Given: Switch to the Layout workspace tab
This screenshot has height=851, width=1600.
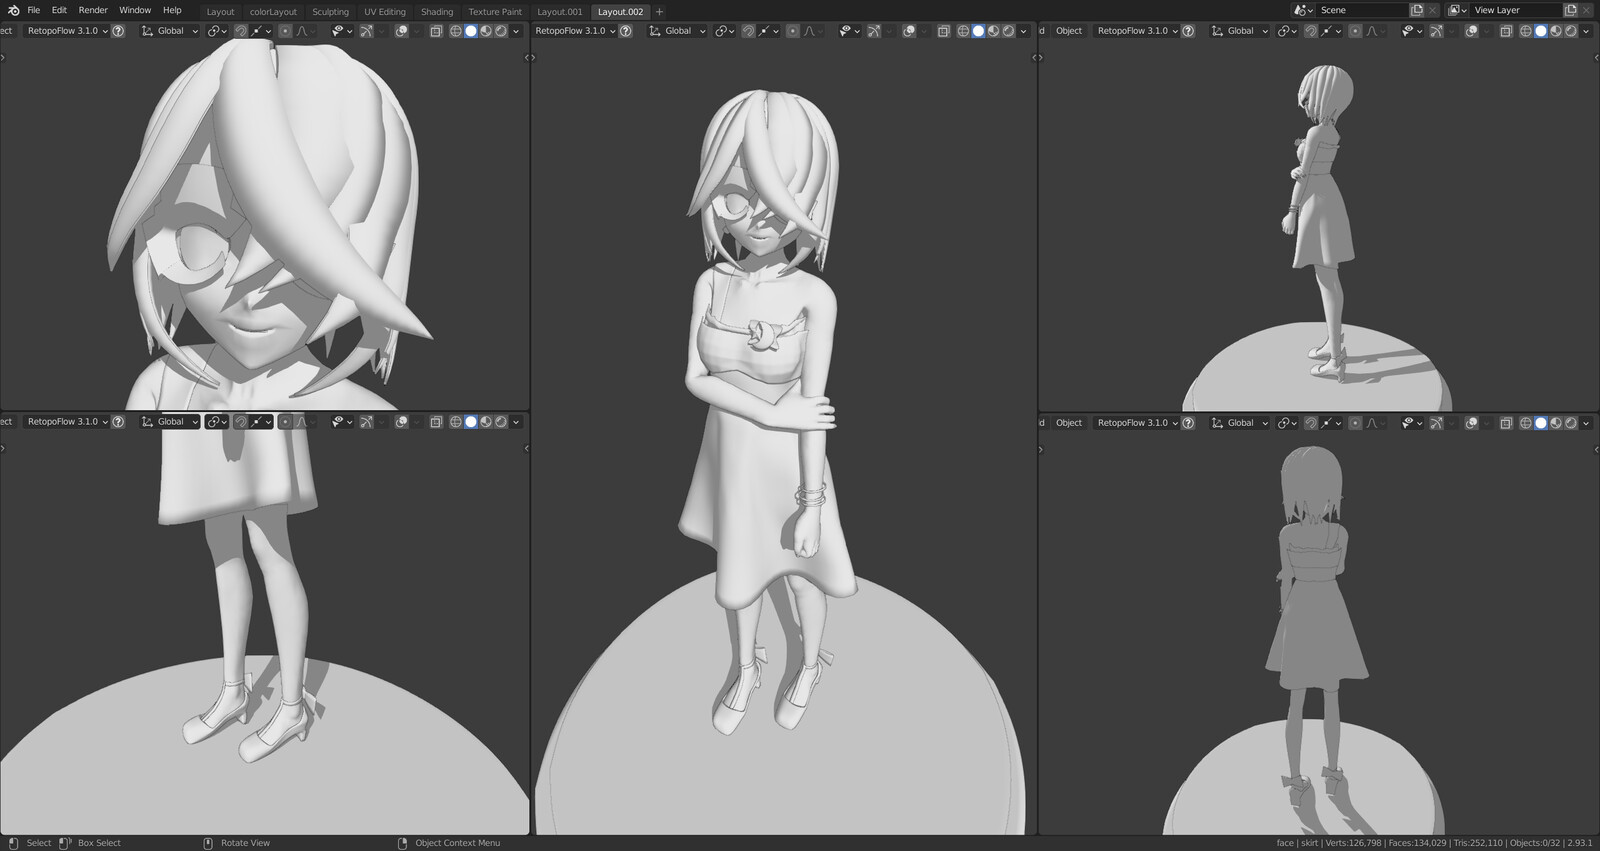Looking at the screenshot, I should click(220, 12).
